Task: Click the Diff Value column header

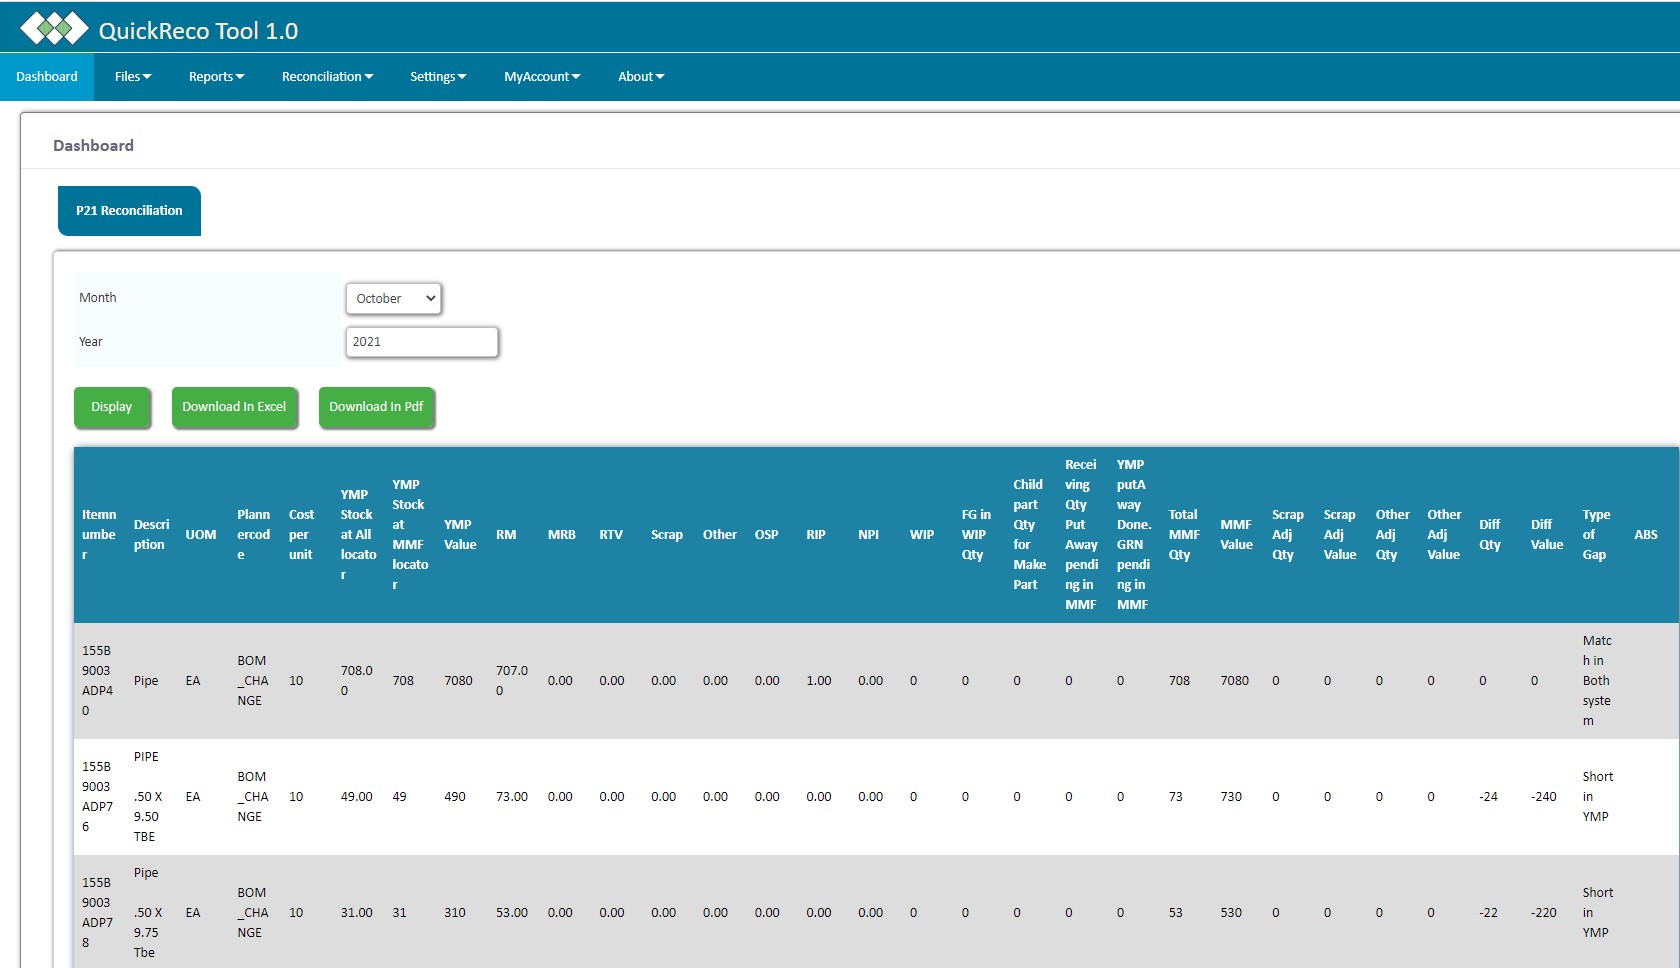Action: (1547, 535)
